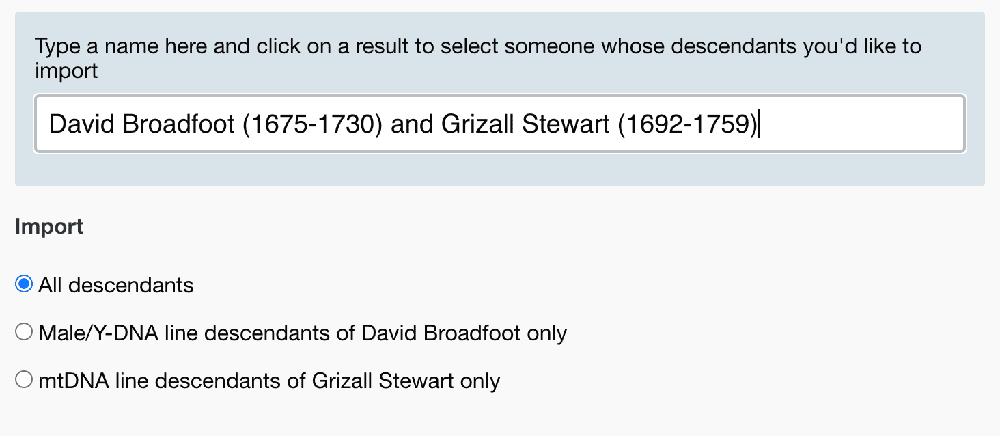Viewport: 1000px width, 436px height.
Task: Select the All descendants radio button
Action: tap(24, 285)
